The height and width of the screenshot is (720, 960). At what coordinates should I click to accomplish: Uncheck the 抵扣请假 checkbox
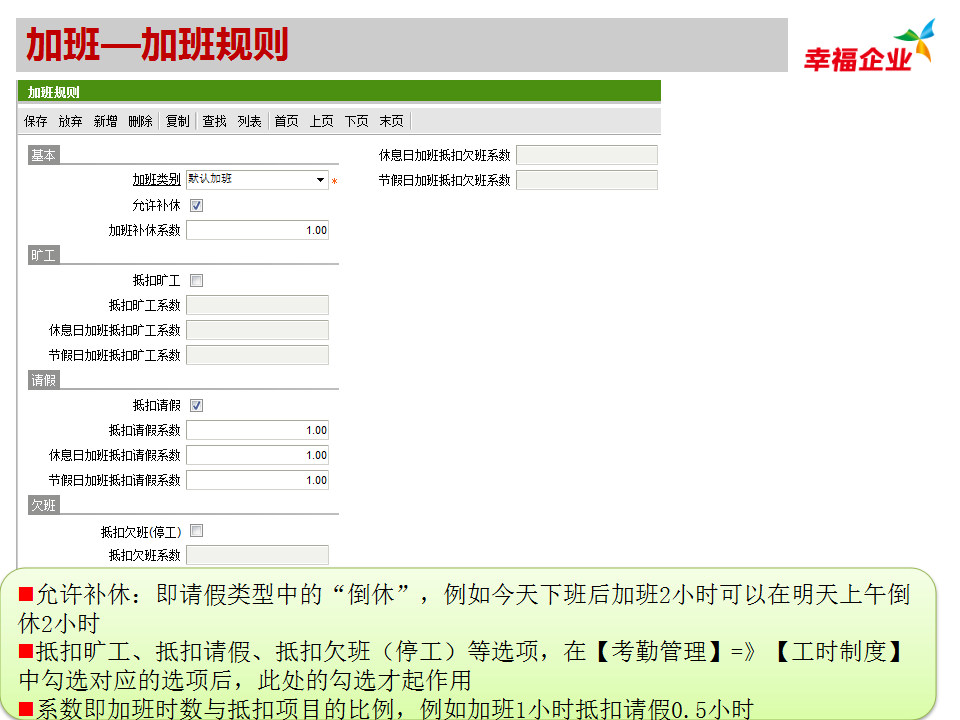tap(197, 406)
